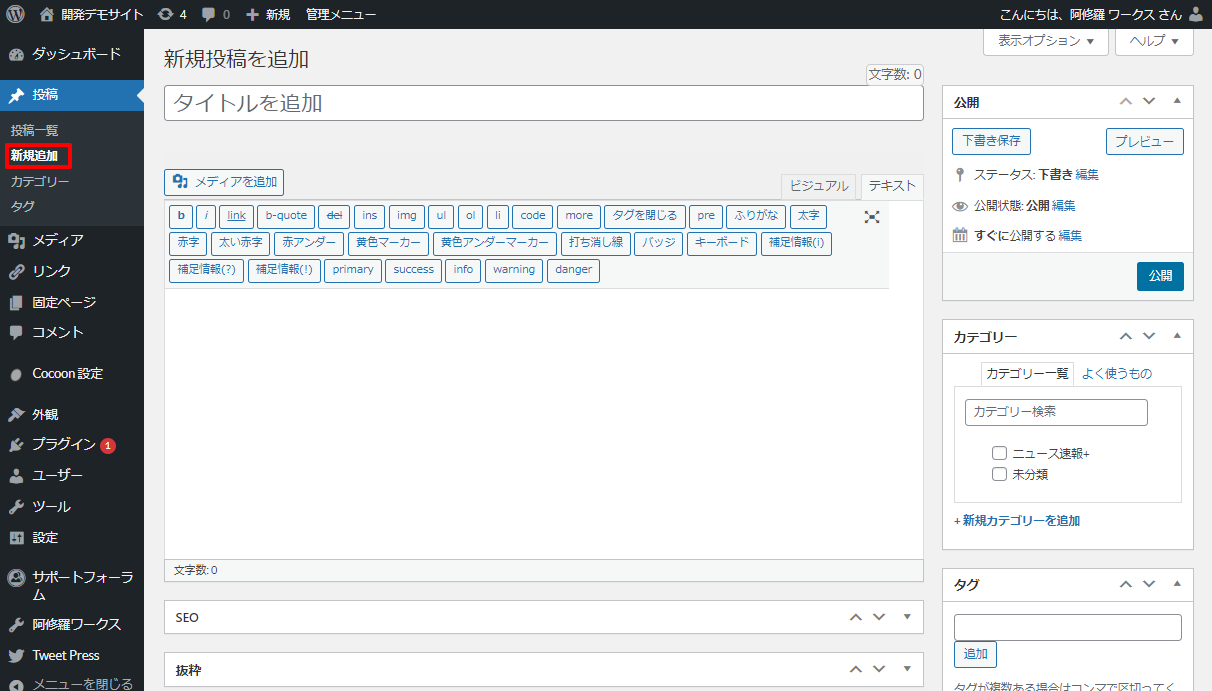The height and width of the screenshot is (691, 1212).
Task: Open 設定 in the sidebar
Action: [72, 537]
